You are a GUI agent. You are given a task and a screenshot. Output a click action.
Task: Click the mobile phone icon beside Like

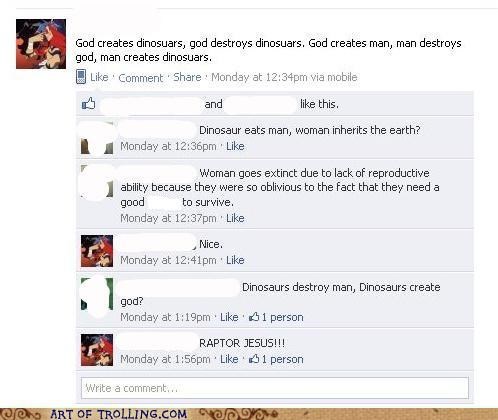pos(81,77)
